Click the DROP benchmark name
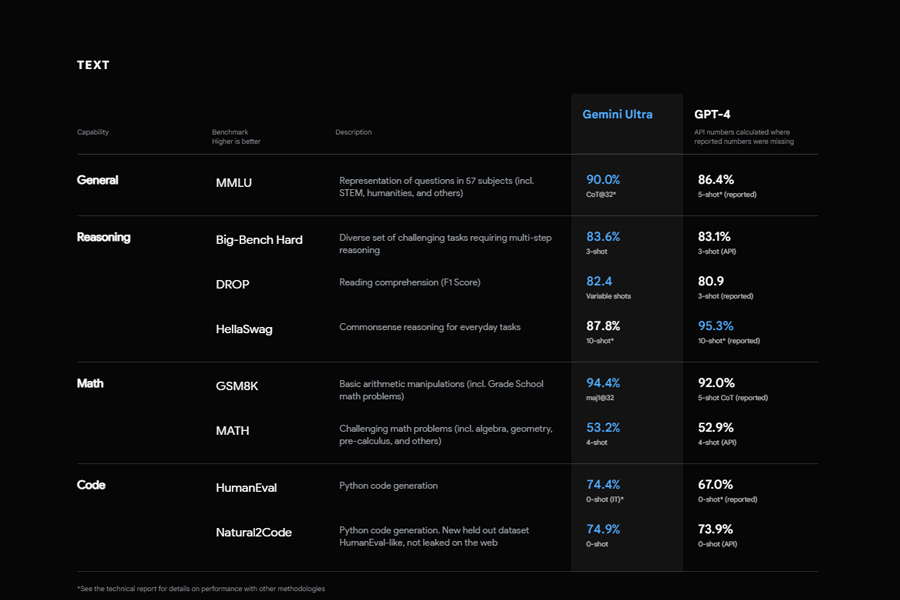 point(232,285)
